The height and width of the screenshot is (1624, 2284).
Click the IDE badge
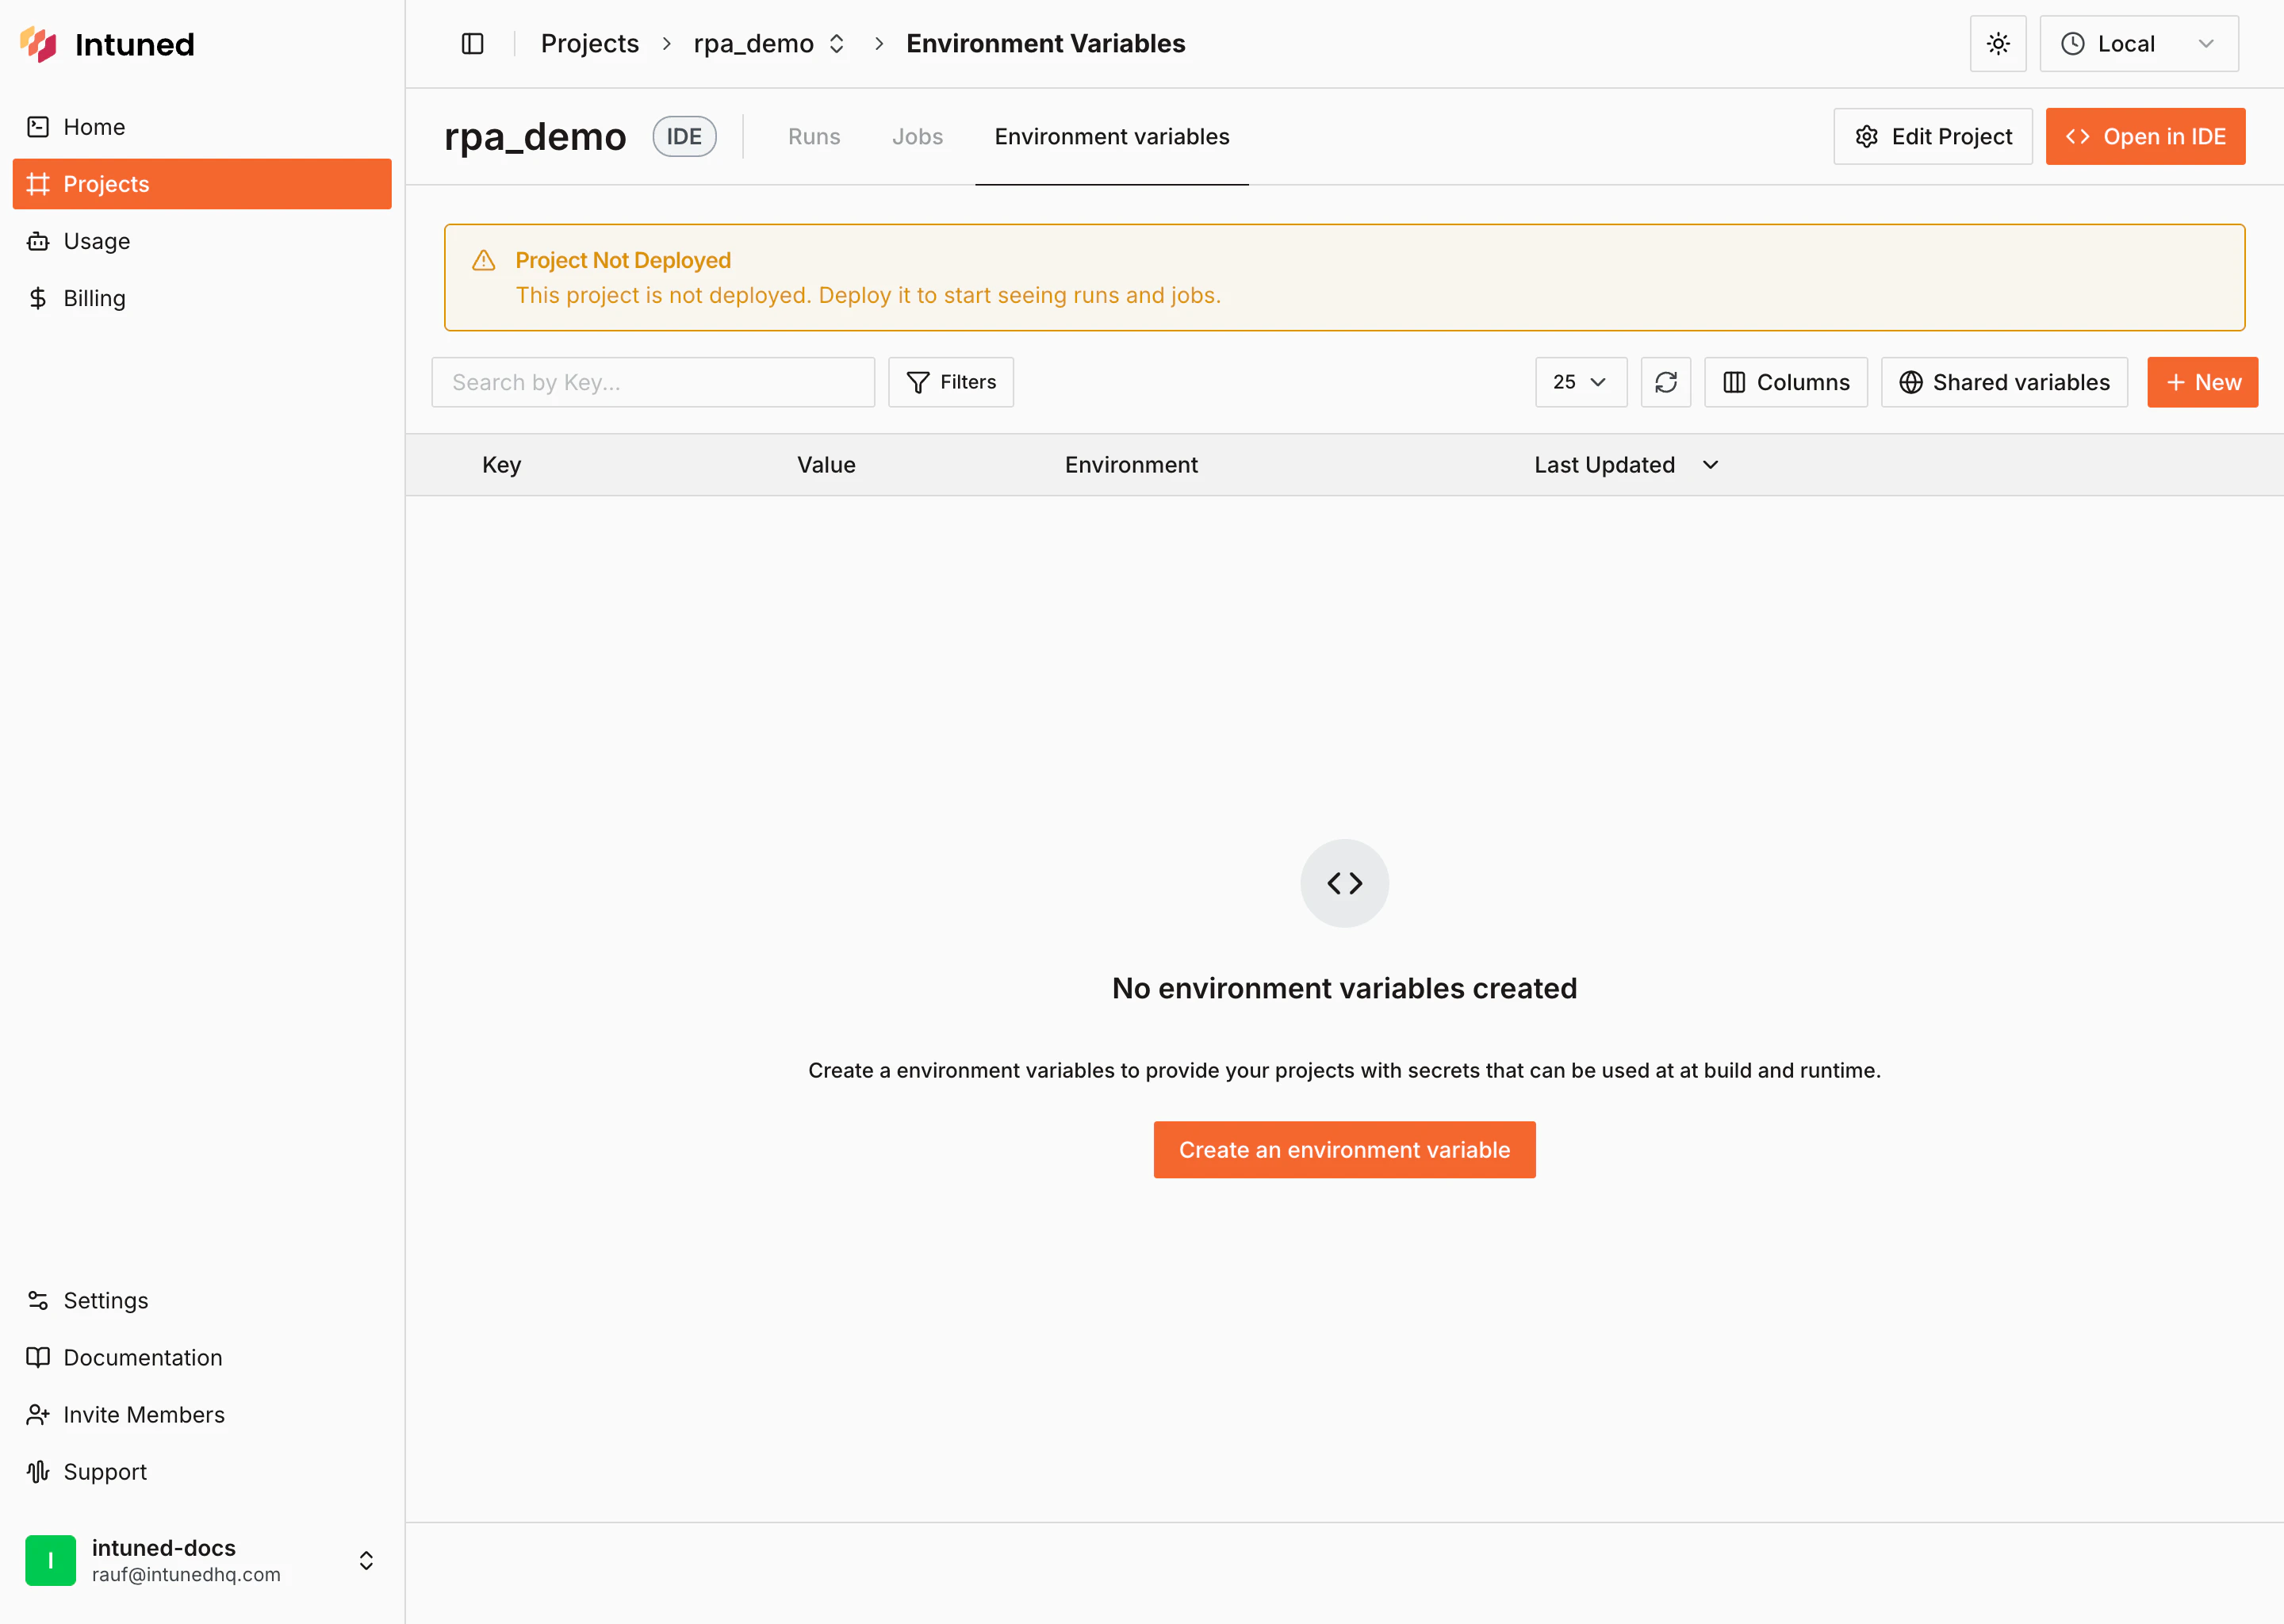pos(684,137)
